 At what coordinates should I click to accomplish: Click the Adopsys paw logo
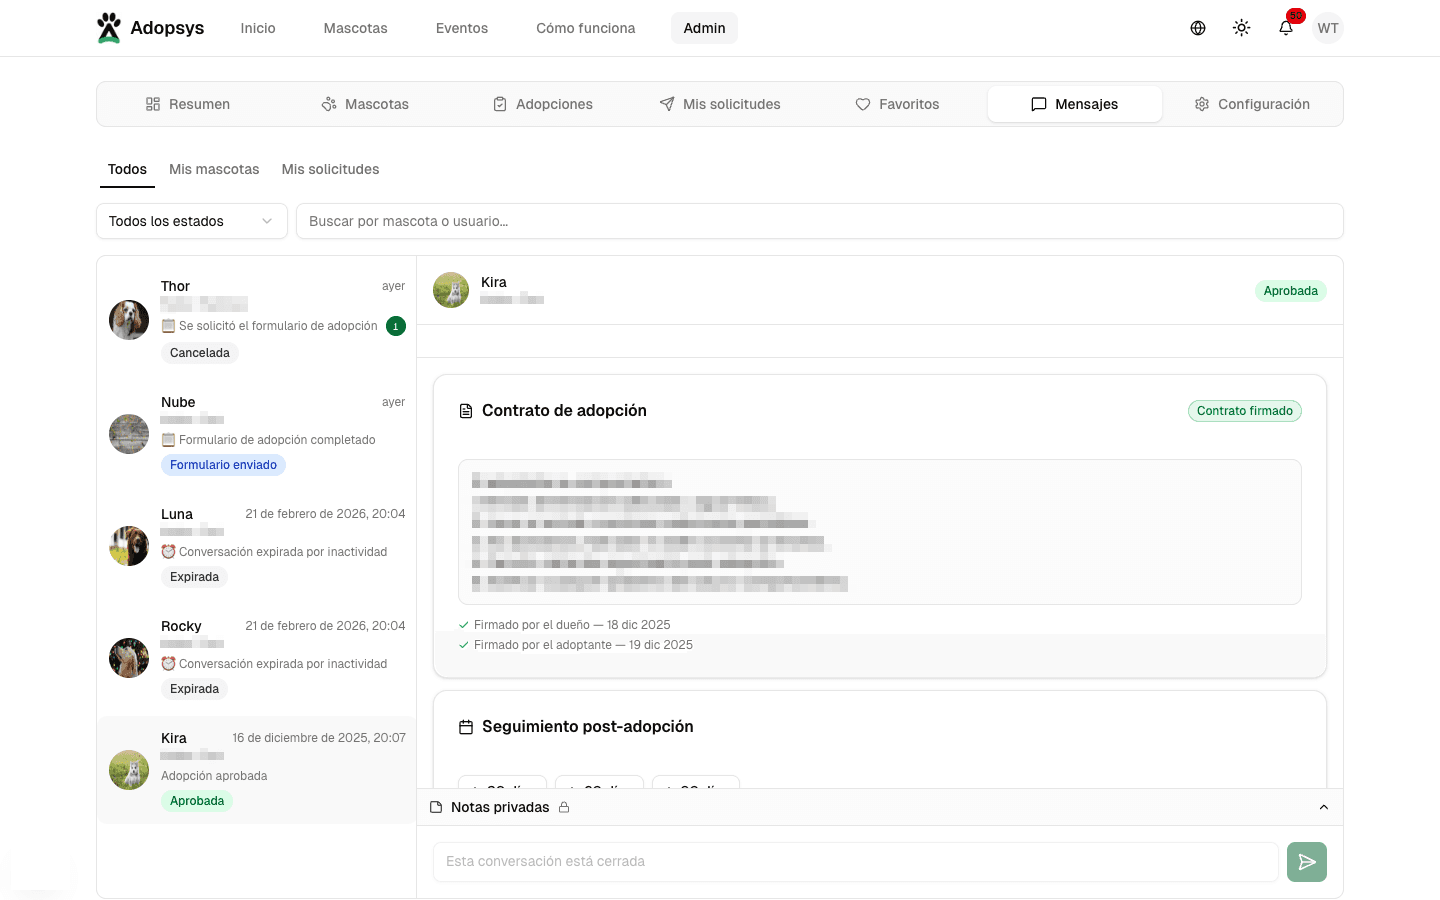tap(109, 28)
